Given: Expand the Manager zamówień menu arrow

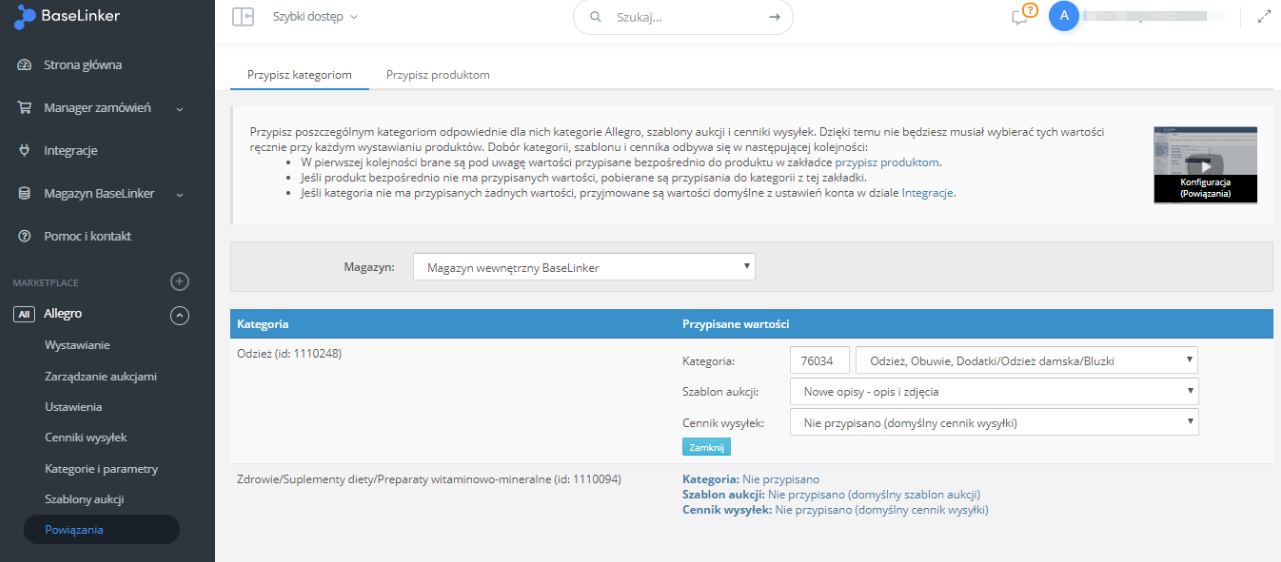Looking at the screenshot, I should coord(180,109).
